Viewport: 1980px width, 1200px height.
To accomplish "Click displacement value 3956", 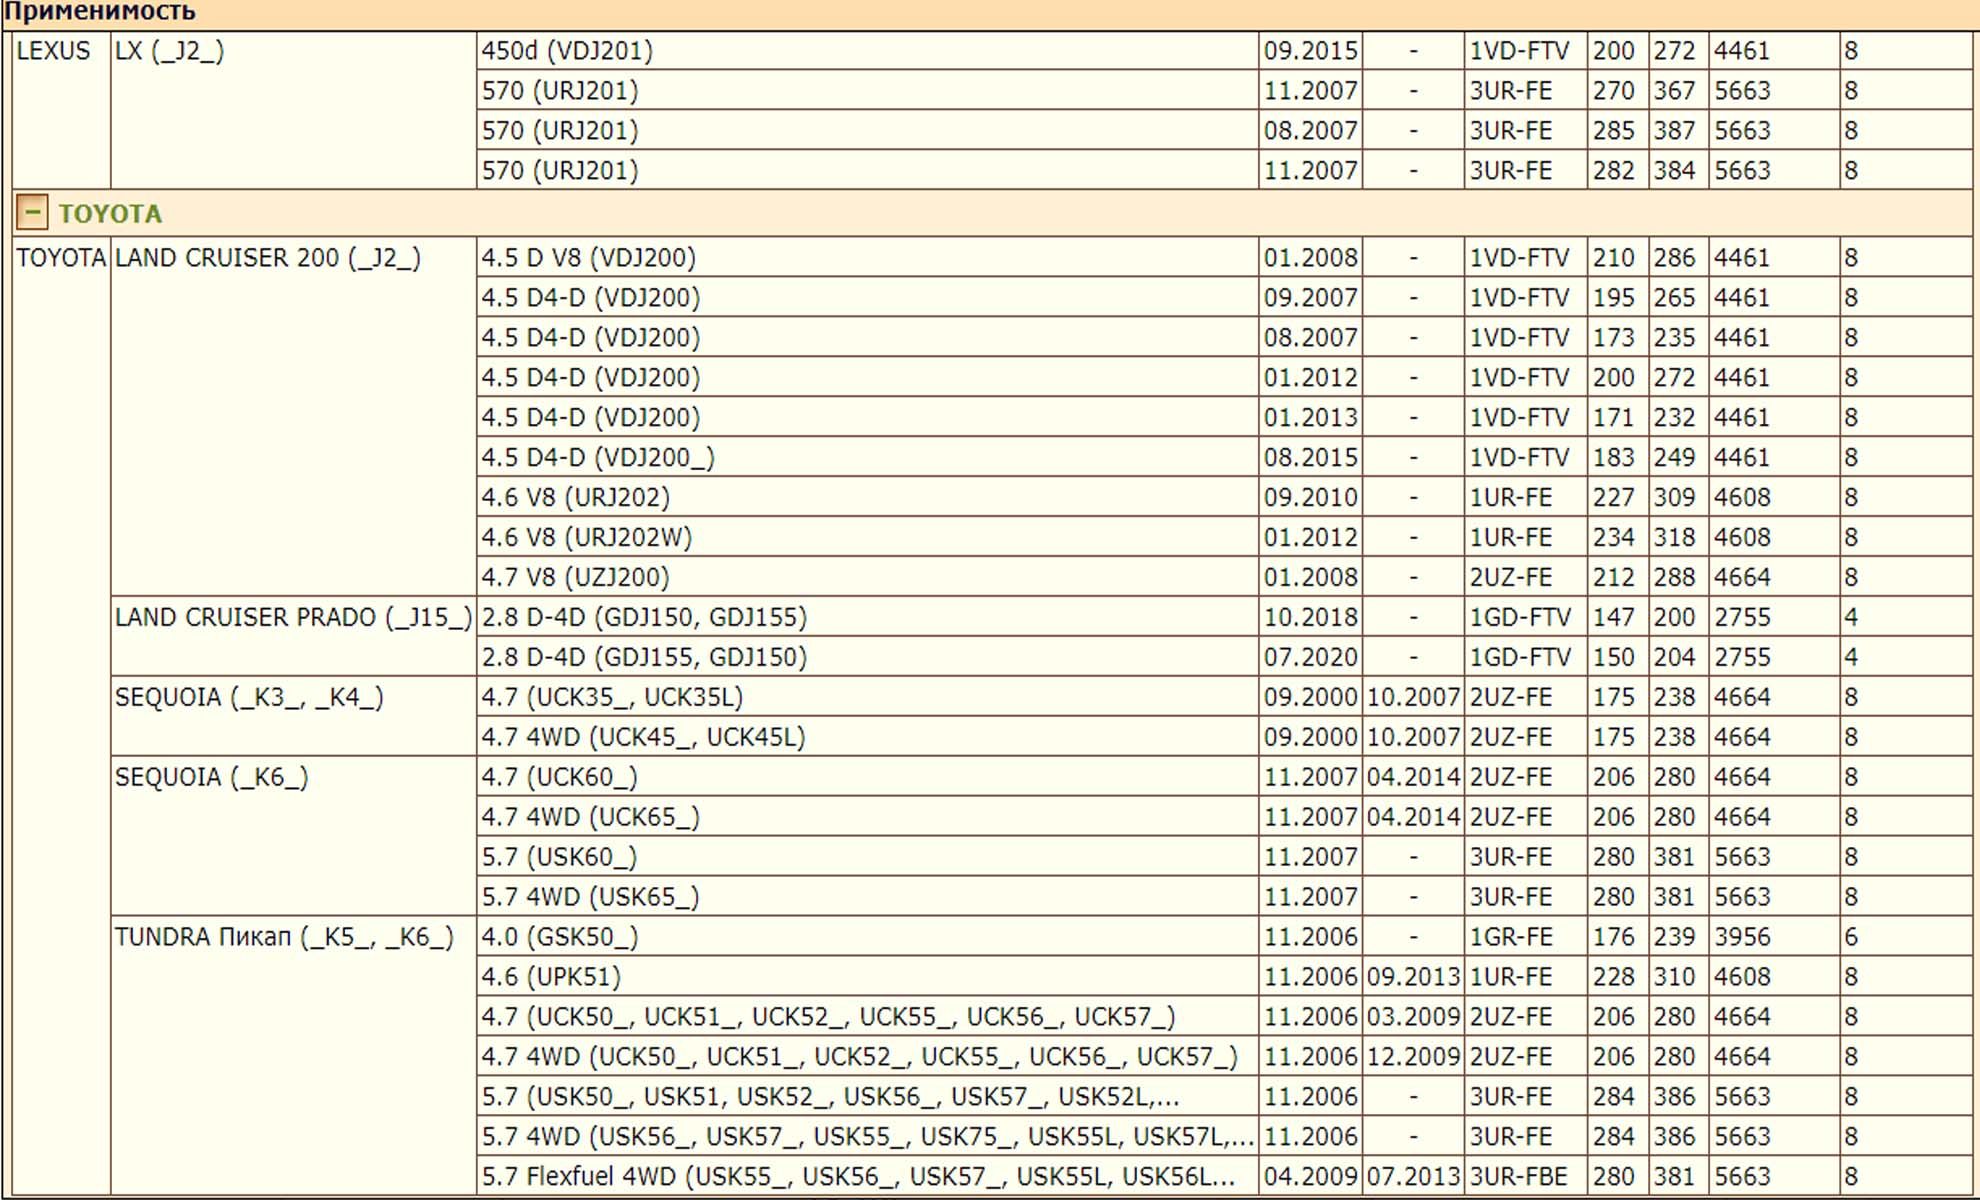I will (1742, 938).
